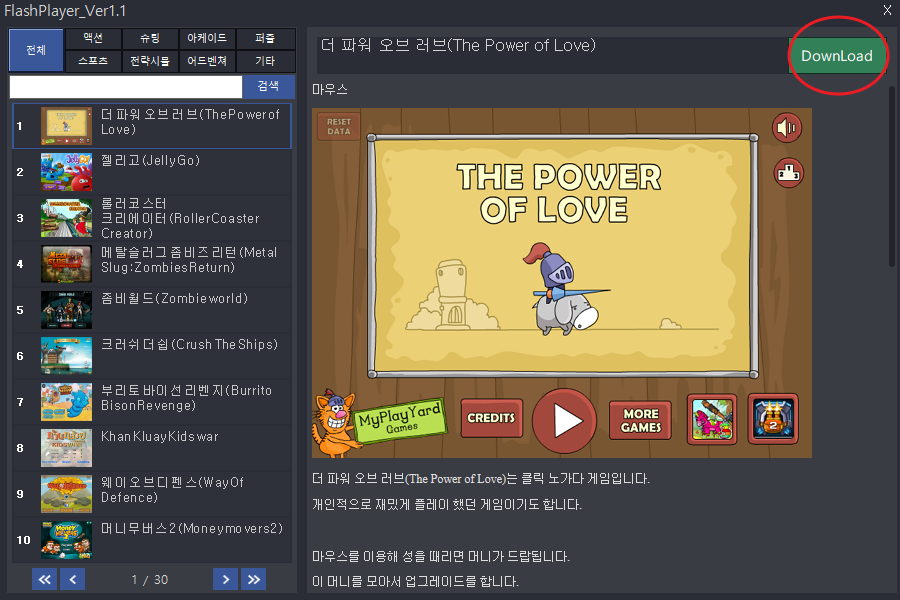Select KhanKluayKidswar list title
Viewport: 900px width, 600px height.
click(x=160, y=436)
